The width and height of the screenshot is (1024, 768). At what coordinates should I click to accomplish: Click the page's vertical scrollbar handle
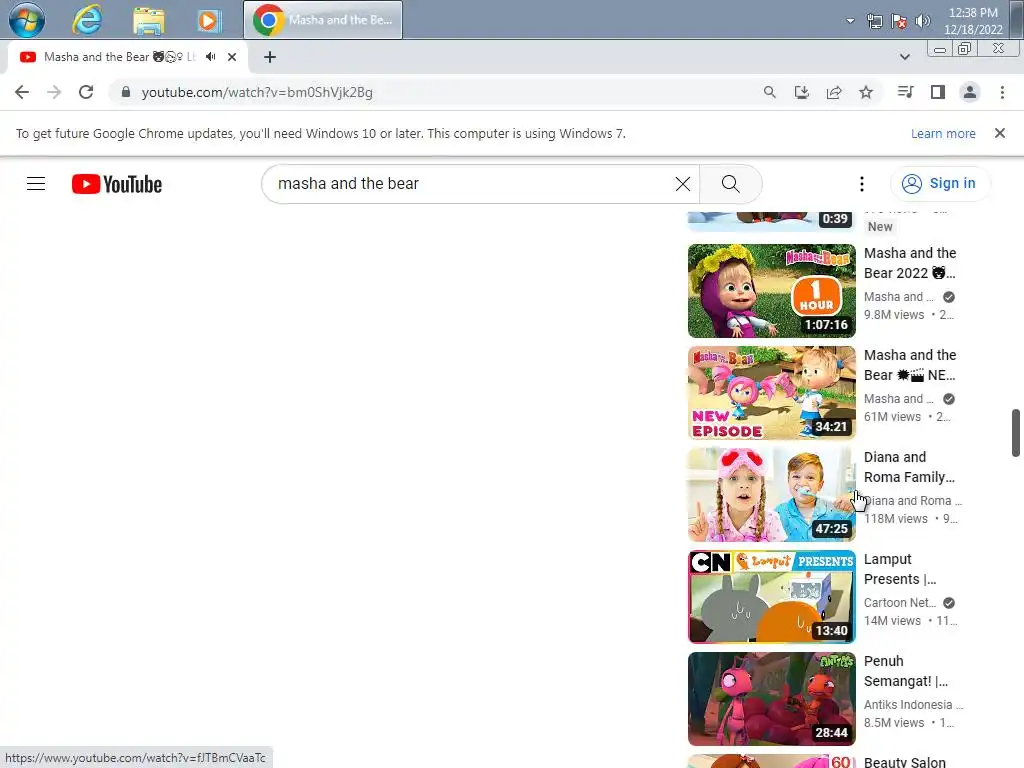[x=1016, y=433]
